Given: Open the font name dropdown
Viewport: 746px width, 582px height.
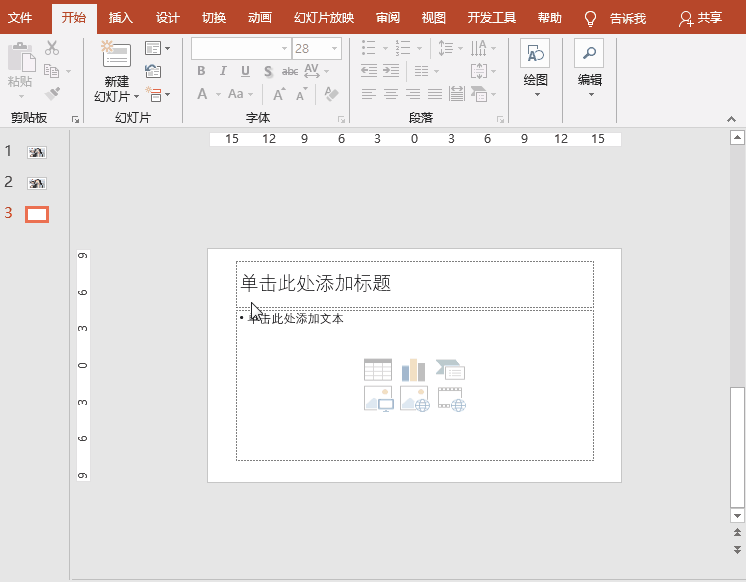Looking at the screenshot, I should click(x=284, y=49).
